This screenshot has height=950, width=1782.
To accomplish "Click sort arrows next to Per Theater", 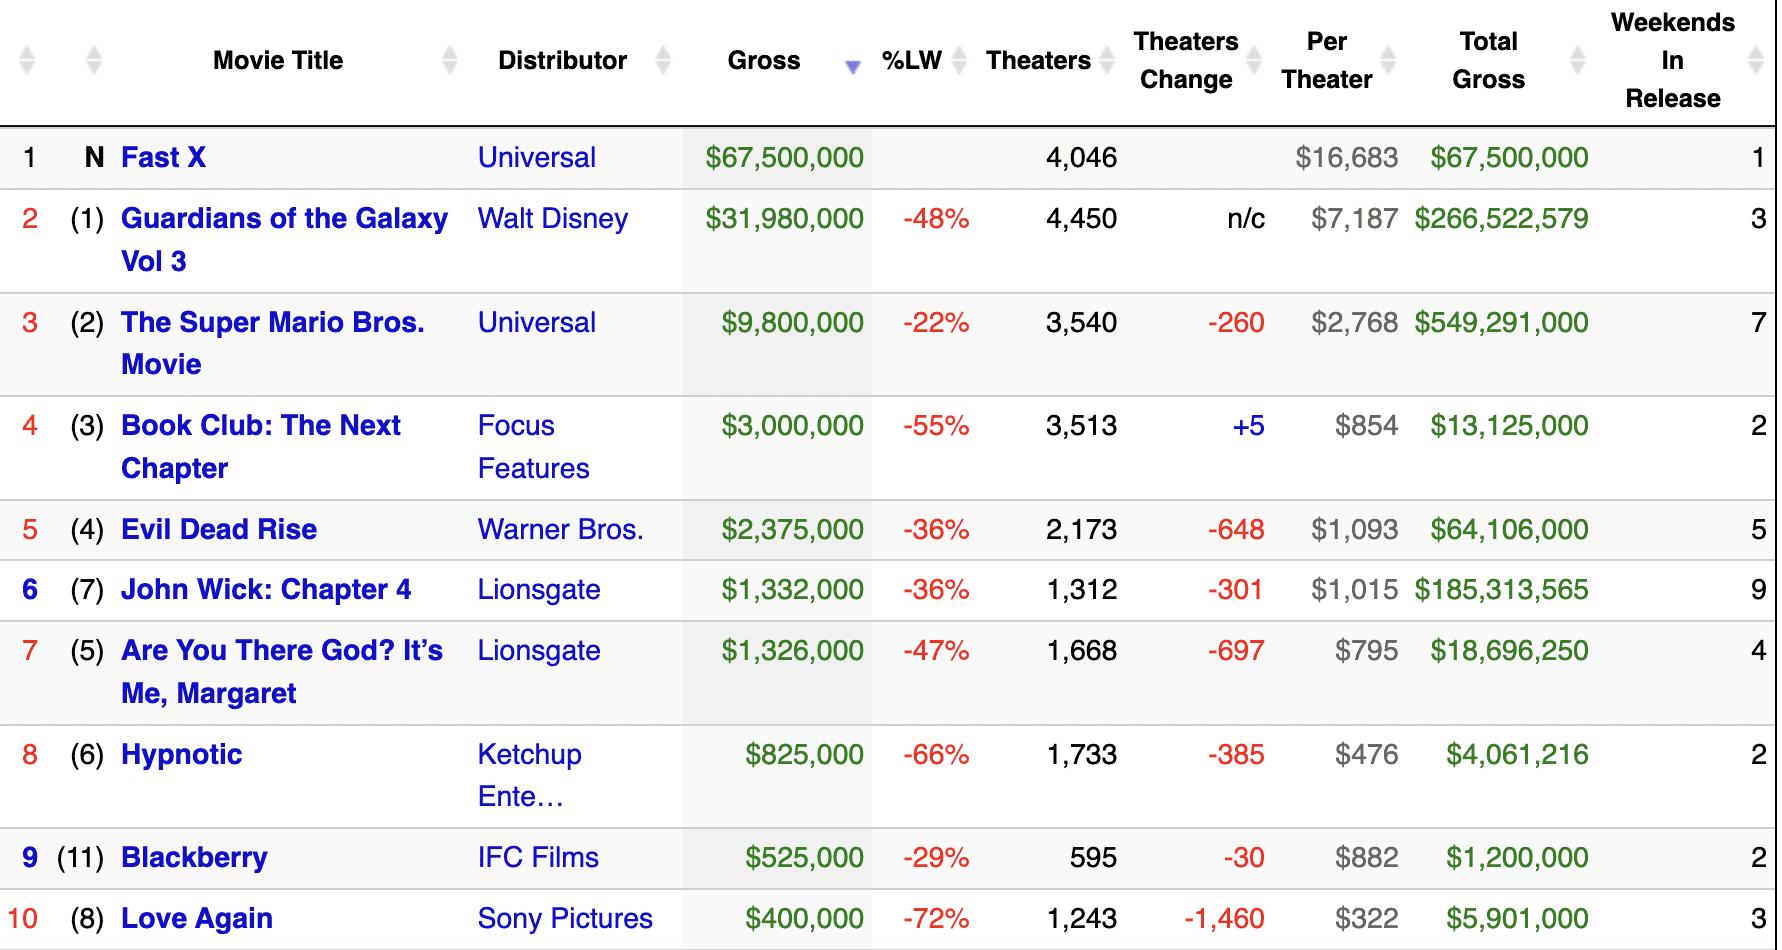I will tap(1388, 61).
